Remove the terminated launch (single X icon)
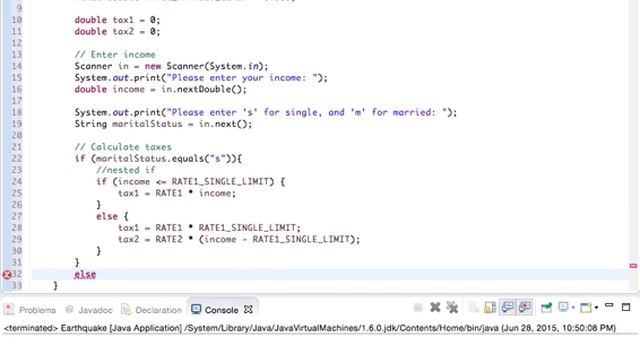640x360 pixels. click(435, 307)
